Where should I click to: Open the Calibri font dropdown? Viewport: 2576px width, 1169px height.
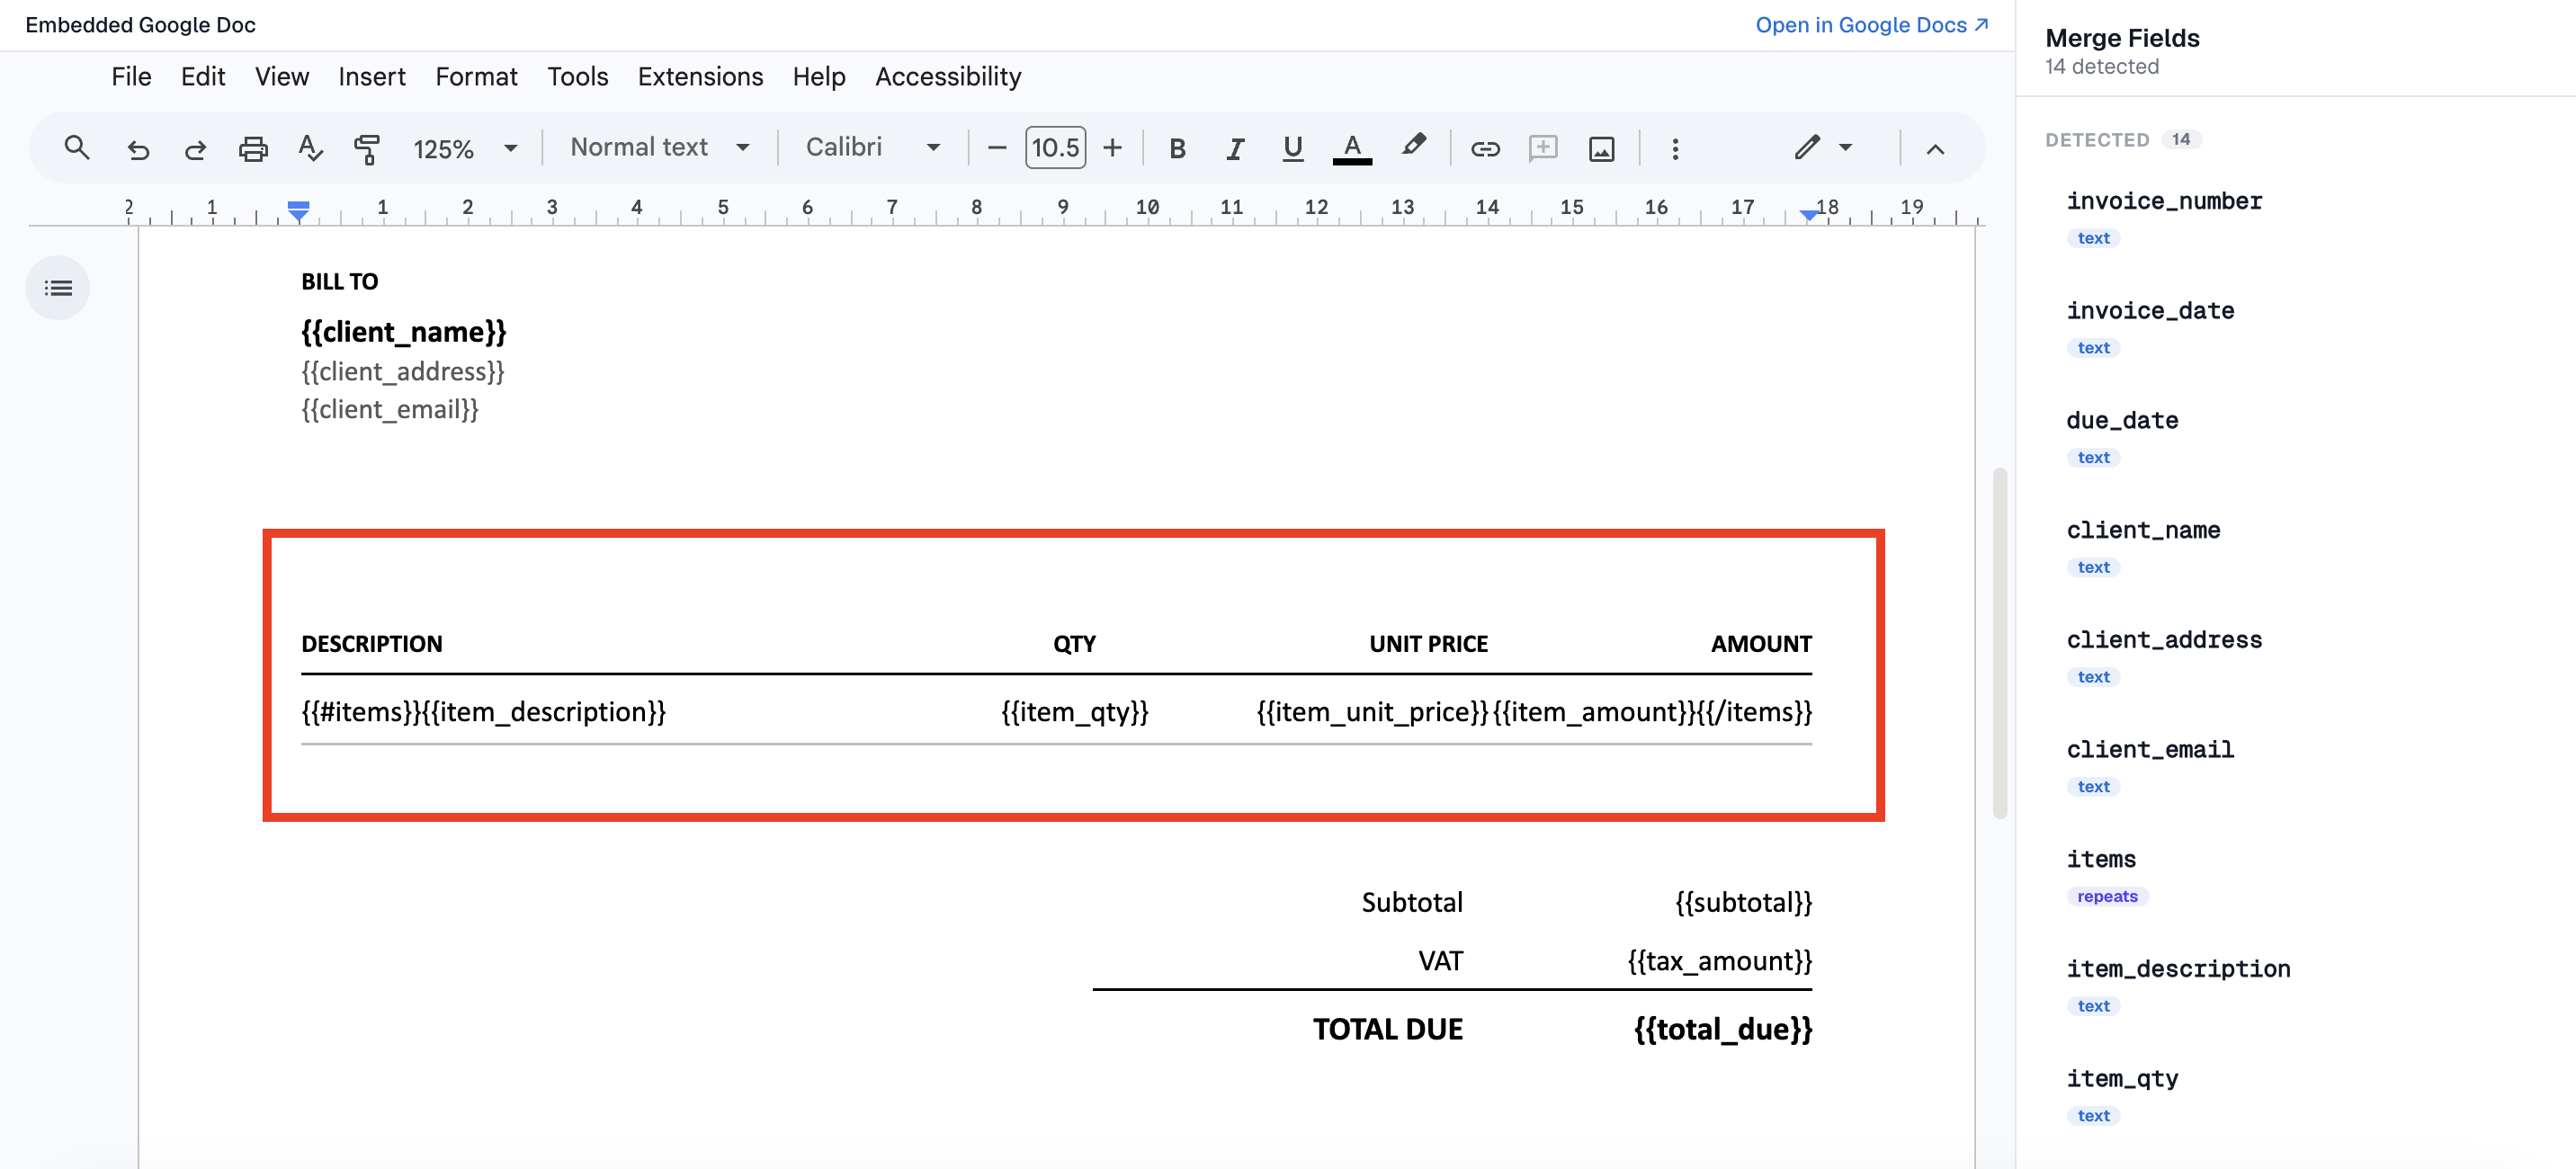[x=873, y=147]
